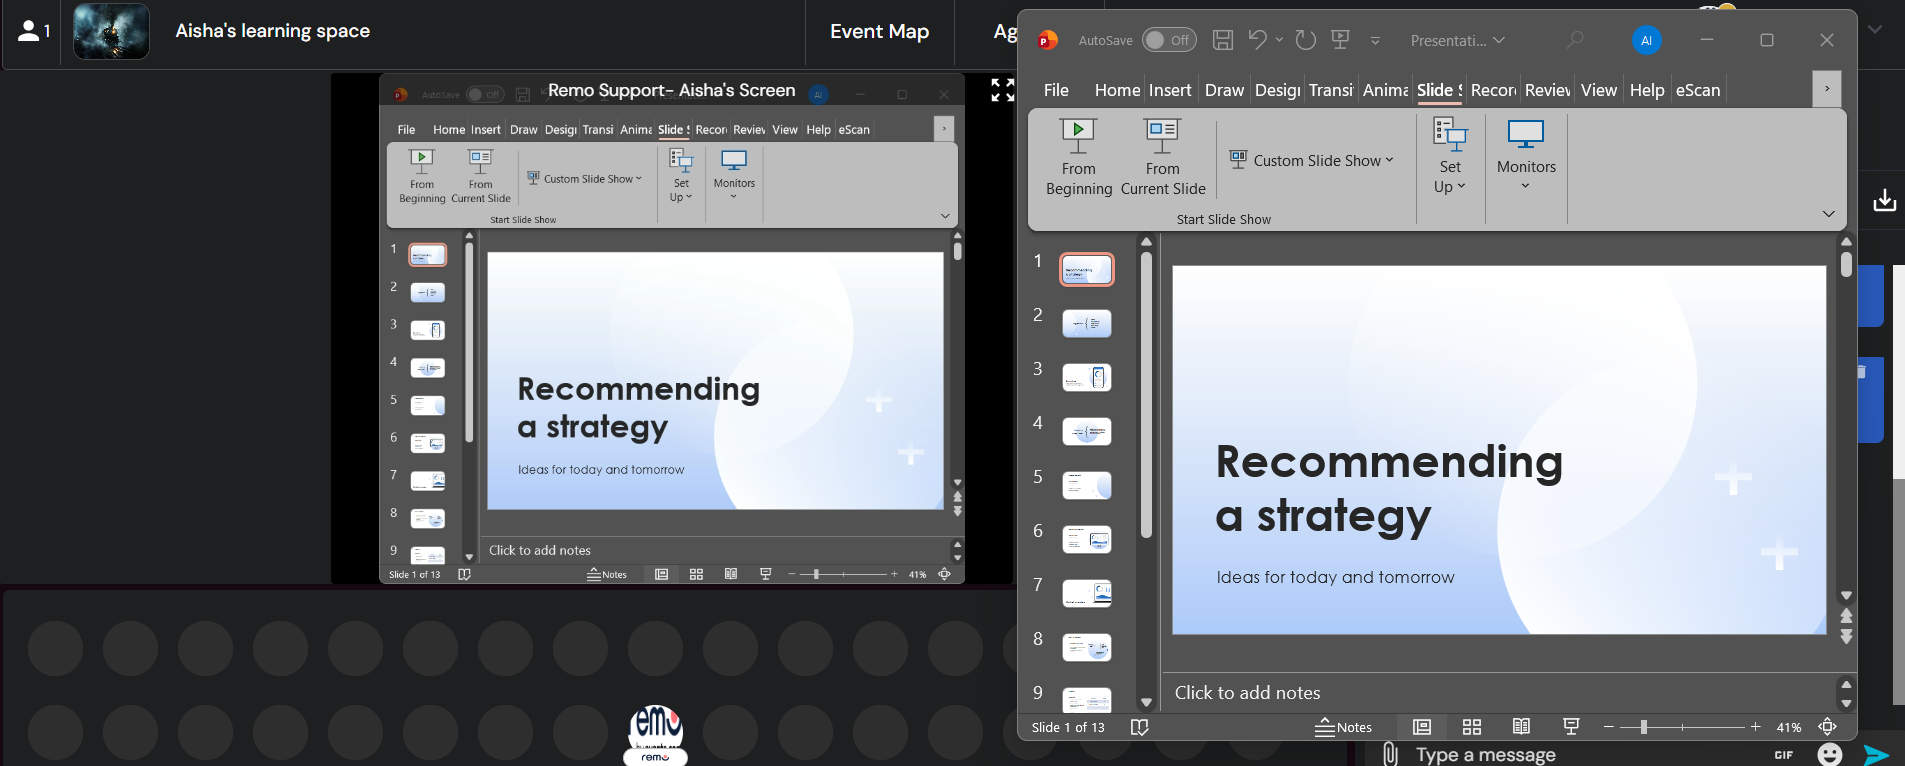Open Reading View from status bar
Image resolution: width=1905 pixels, height=766 pixels.
pyautogui.click(x=1521, y=727)
